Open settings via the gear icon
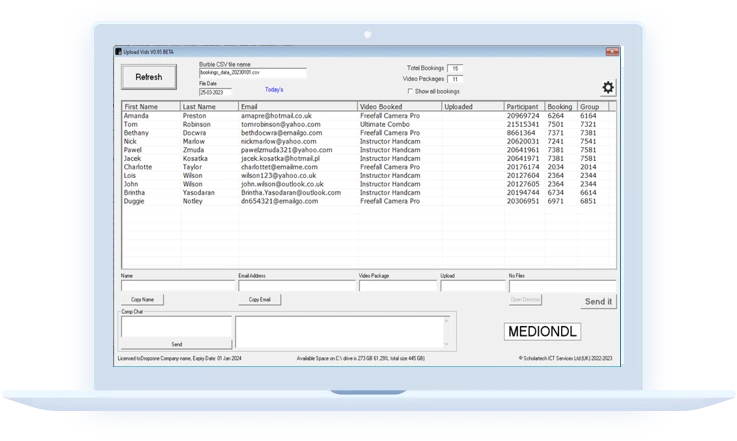 [x=608, y=87]
